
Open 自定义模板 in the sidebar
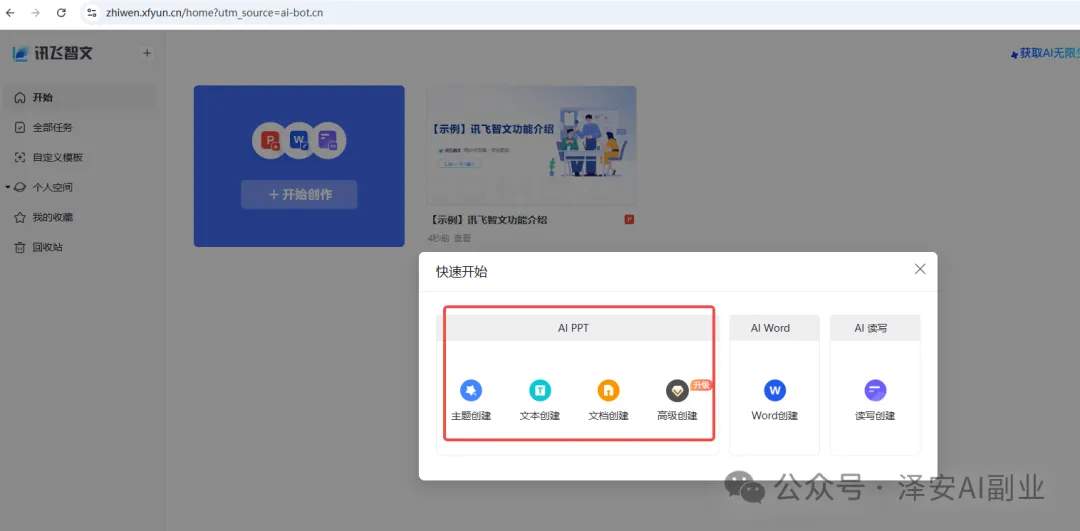click(79, 157)
